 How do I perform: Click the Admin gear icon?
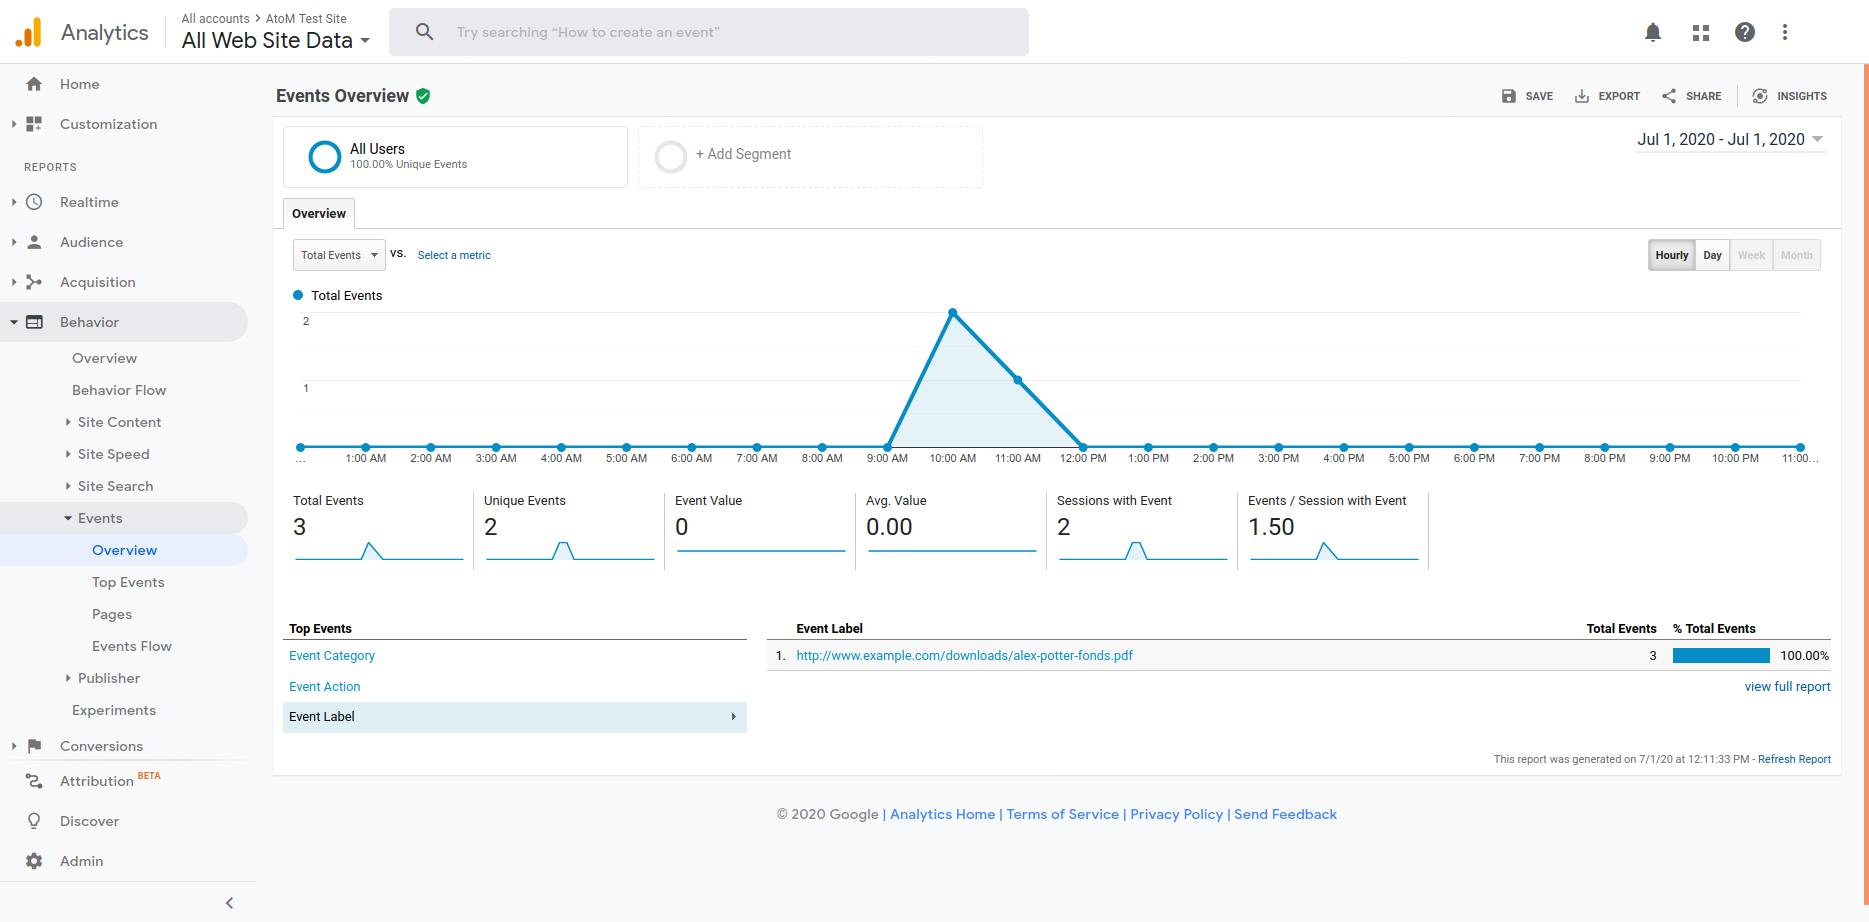tap(34, 861)
